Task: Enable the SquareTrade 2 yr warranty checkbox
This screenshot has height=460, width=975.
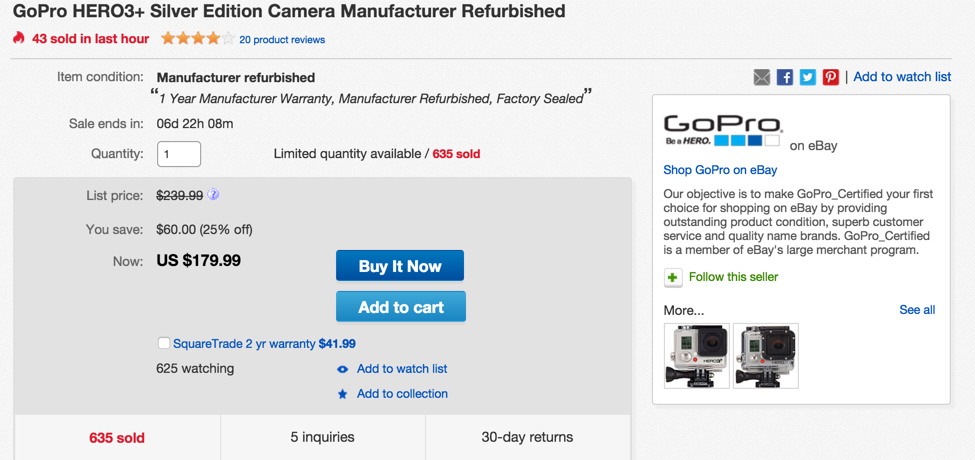Action: click(164, 343)
